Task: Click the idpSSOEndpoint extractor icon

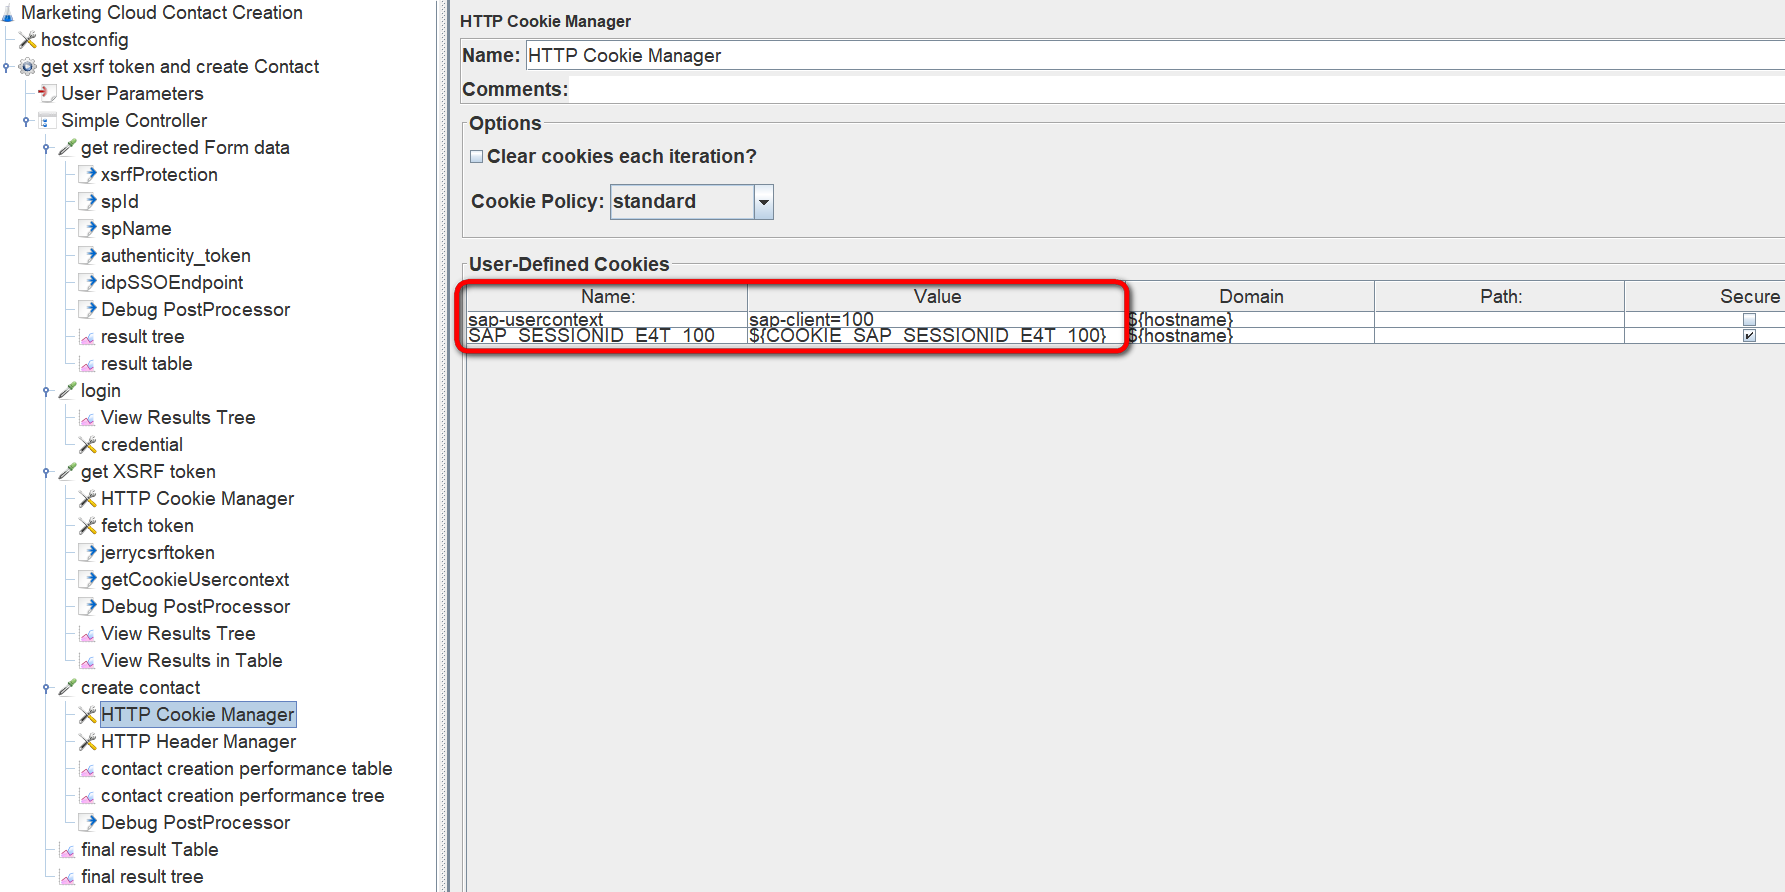Action: tap(88, 283)
